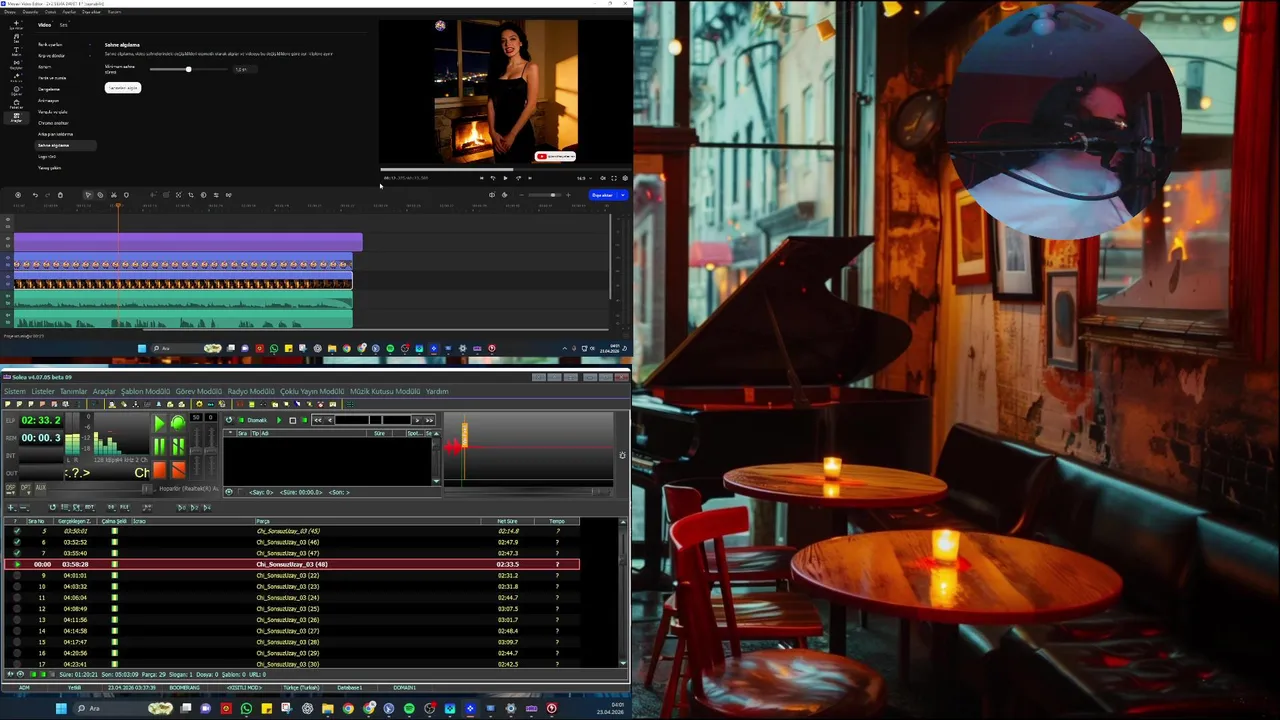The width and height of the screenshot is (1280, 720).
Task: Click the Minimum sahne süresi slider handle
Action: coord(188,69)
